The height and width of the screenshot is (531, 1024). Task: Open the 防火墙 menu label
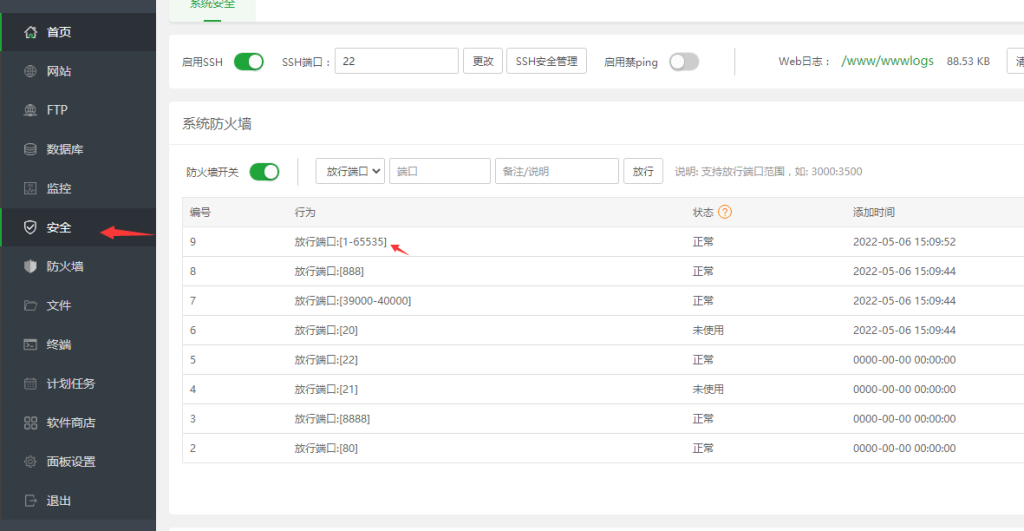click(65, 266)
